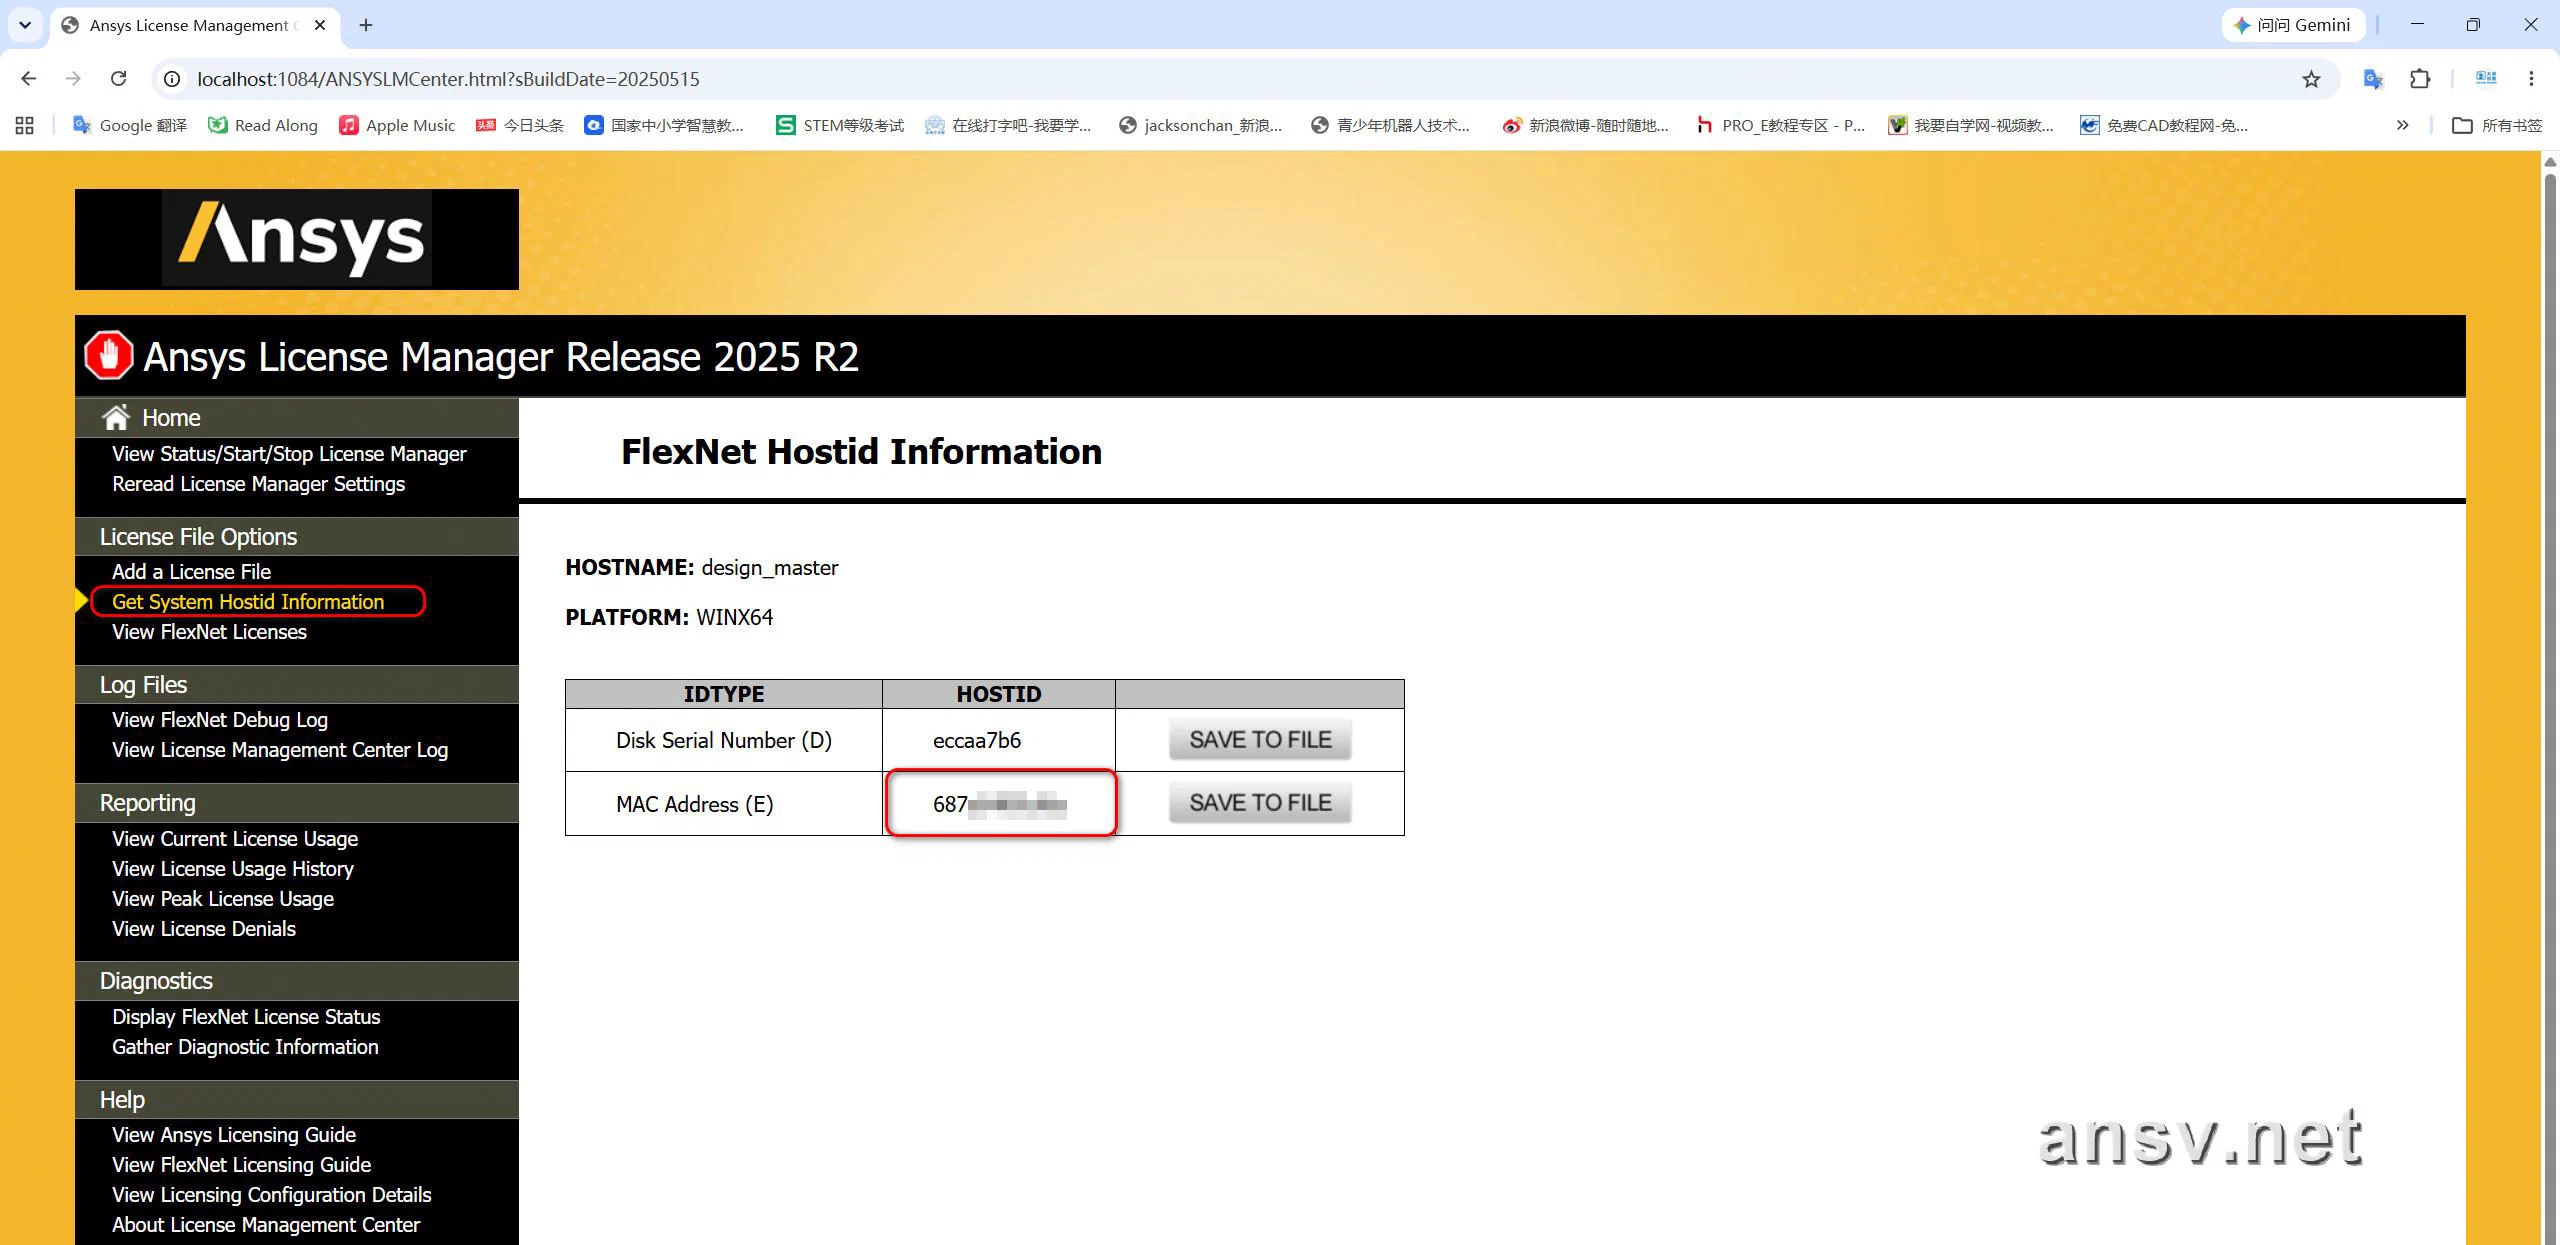Image resolution: width=2560 pixels, height=1245 pixels.
Task: Open View License Denials
Action: (x=204, y=929)
